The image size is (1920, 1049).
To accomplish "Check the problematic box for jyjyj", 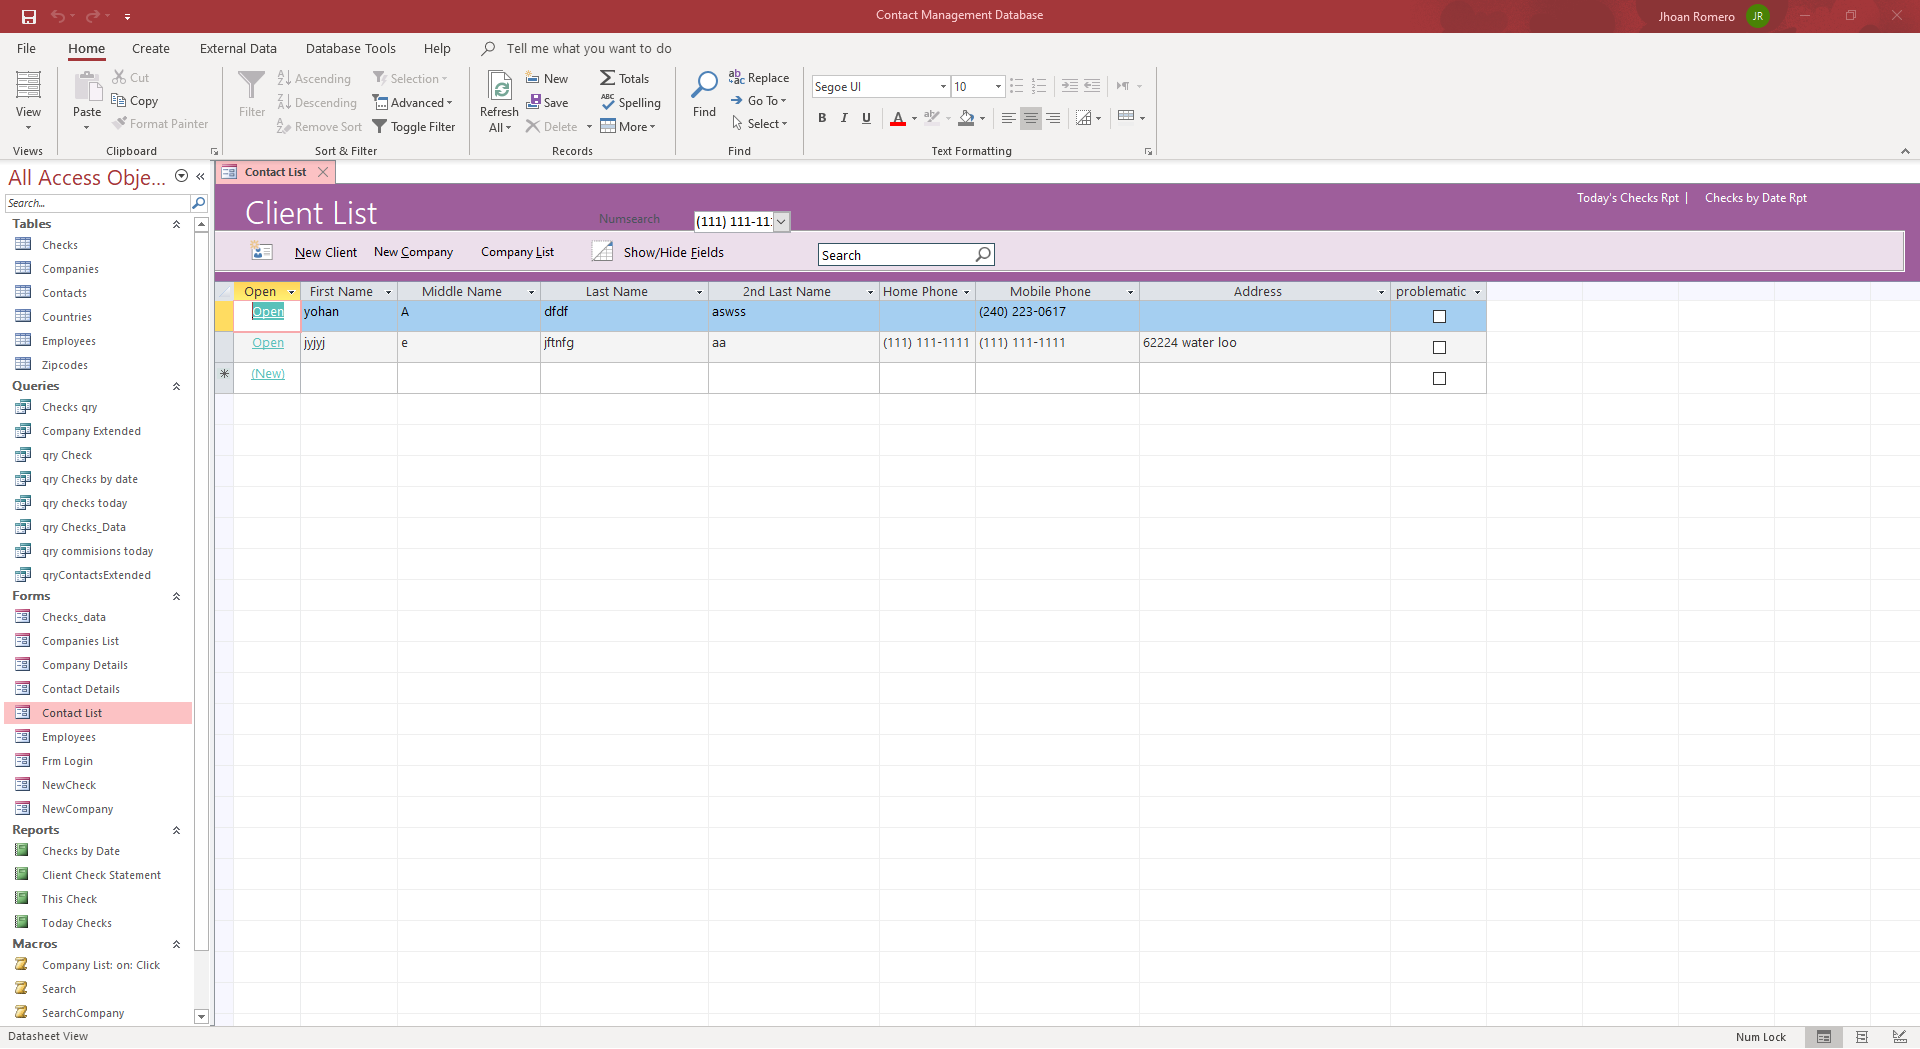I will coord(1439,348).
